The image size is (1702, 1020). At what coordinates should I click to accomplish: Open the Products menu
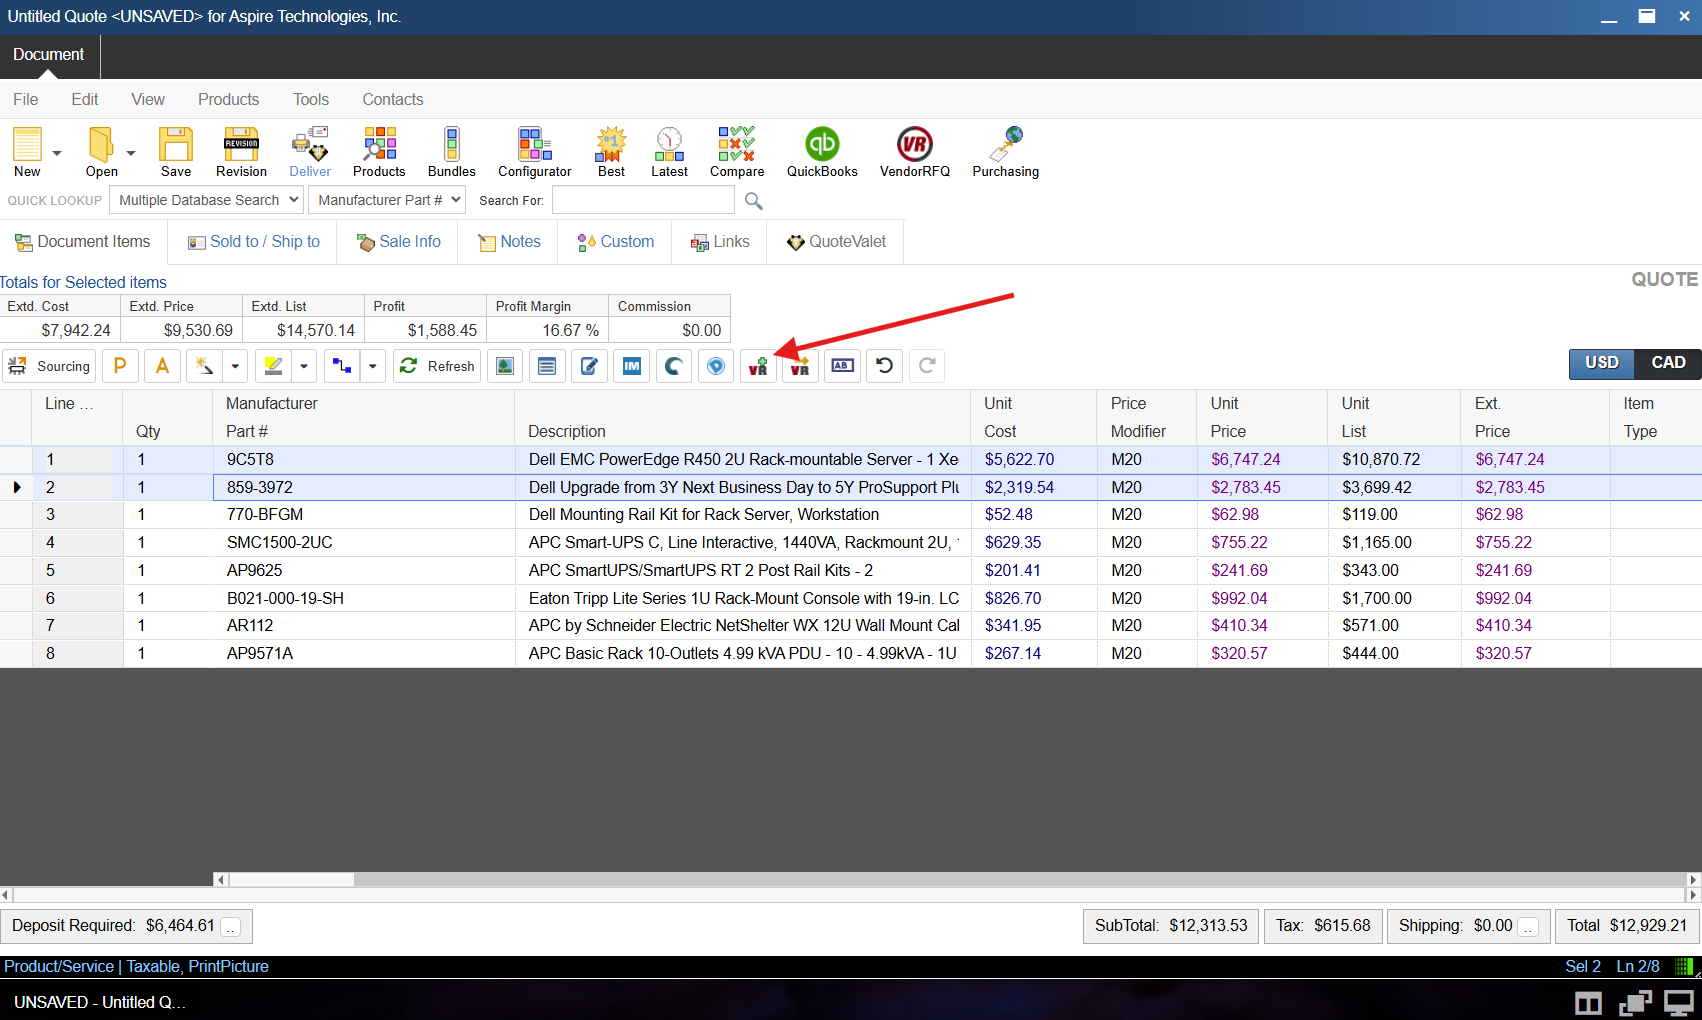coord(228,99)
